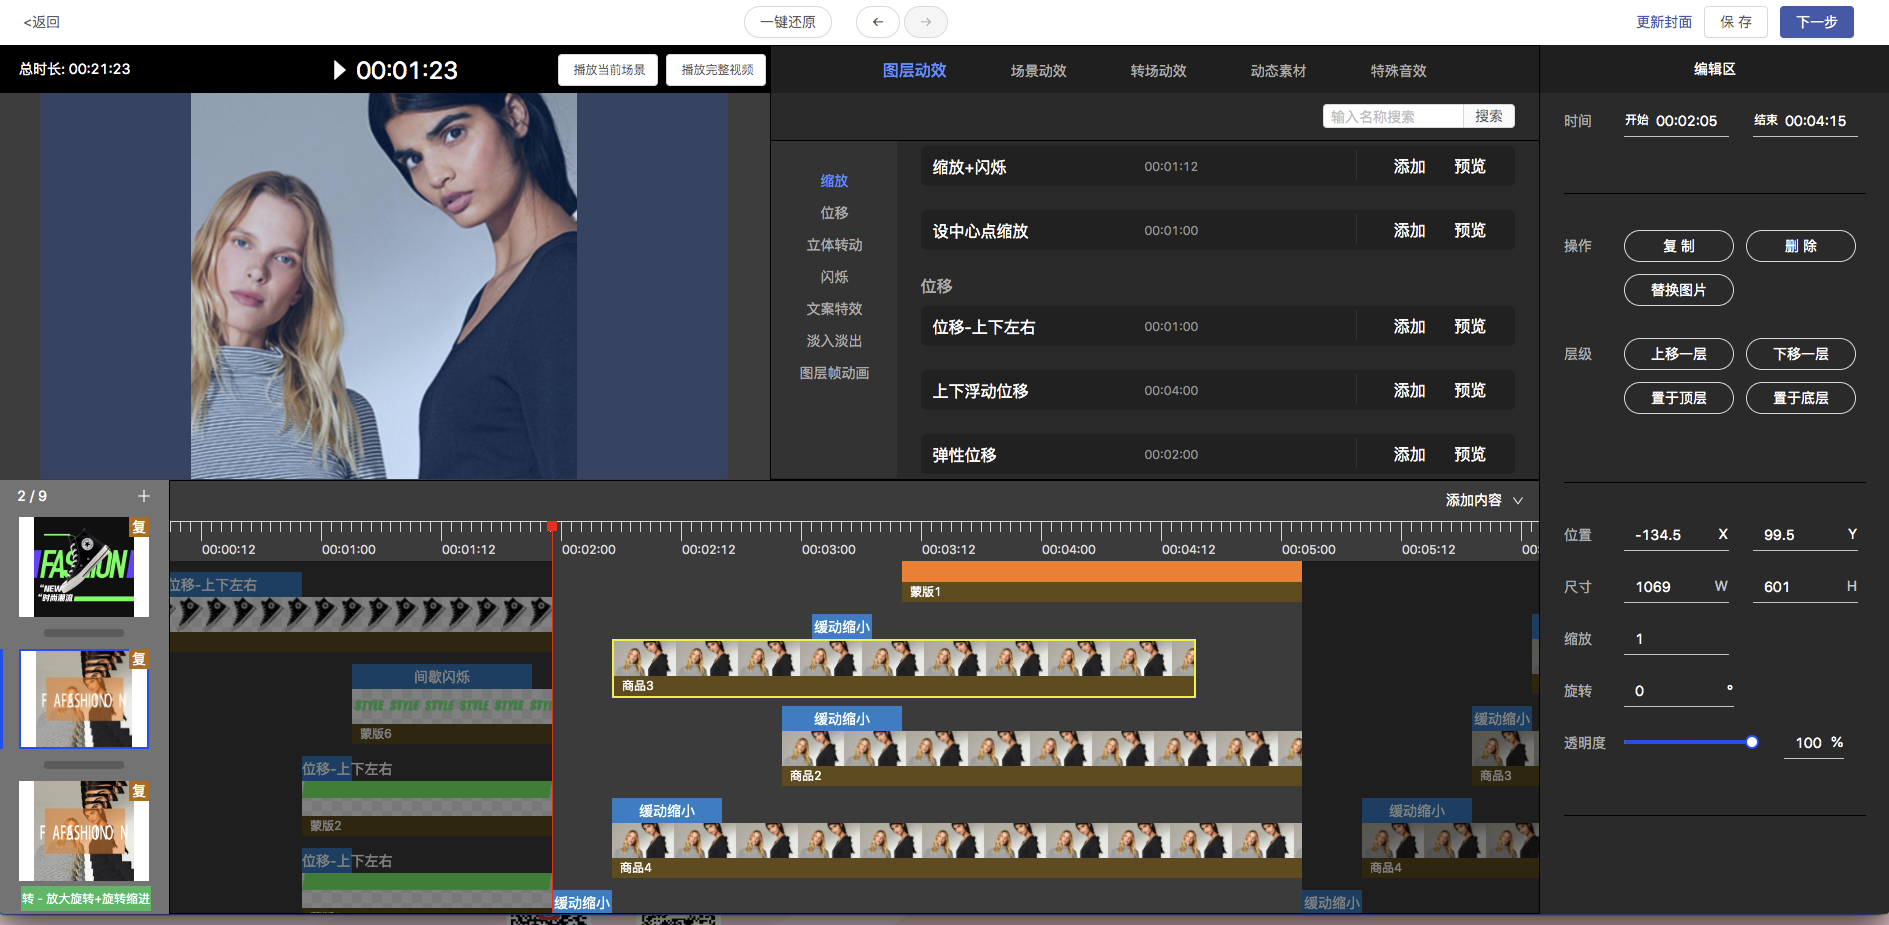This screenshot has height=925, width=1889.
Task: Adjust the 透明度 slider handle
Action: [x=1751, y=742]
